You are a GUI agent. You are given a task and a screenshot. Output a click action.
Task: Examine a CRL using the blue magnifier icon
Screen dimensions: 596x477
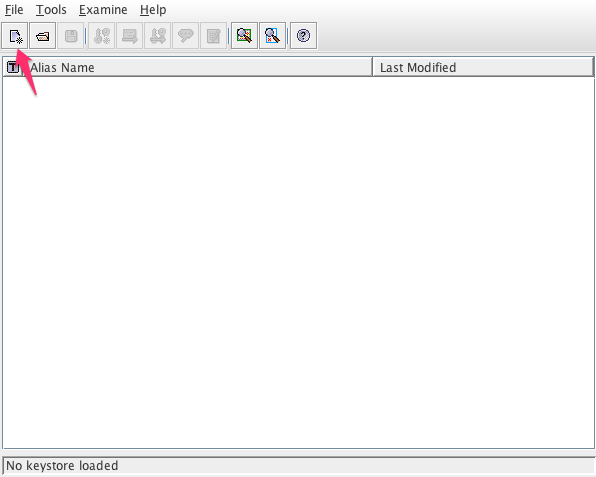pyautogui.click(x=273, y=36)
